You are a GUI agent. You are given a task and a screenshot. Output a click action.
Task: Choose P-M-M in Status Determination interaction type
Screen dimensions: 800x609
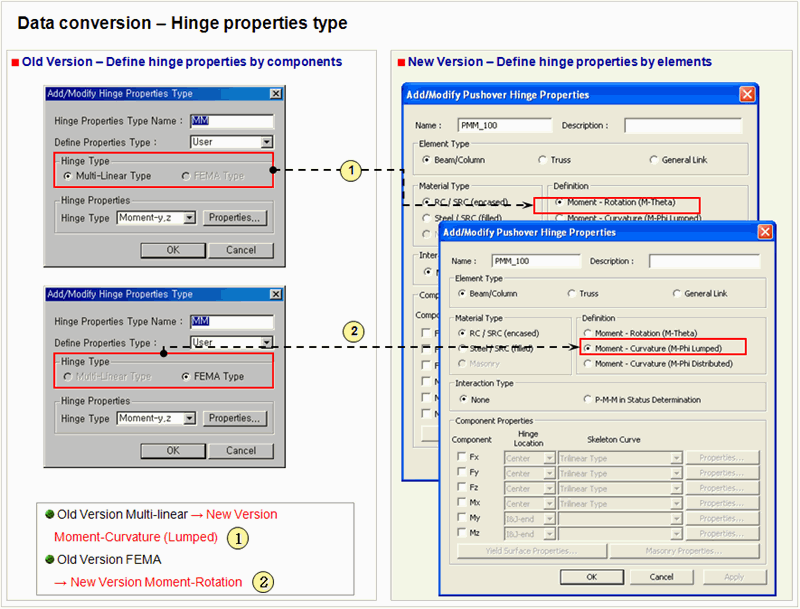click(x=587, y=399)
